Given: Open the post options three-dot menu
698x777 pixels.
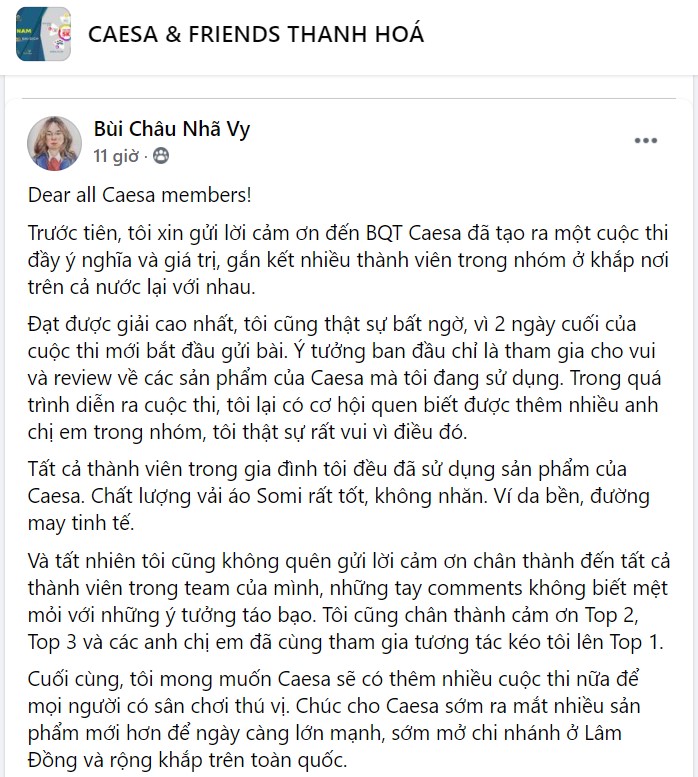Looking at the screenshot, I should click(x=646, y=141).
